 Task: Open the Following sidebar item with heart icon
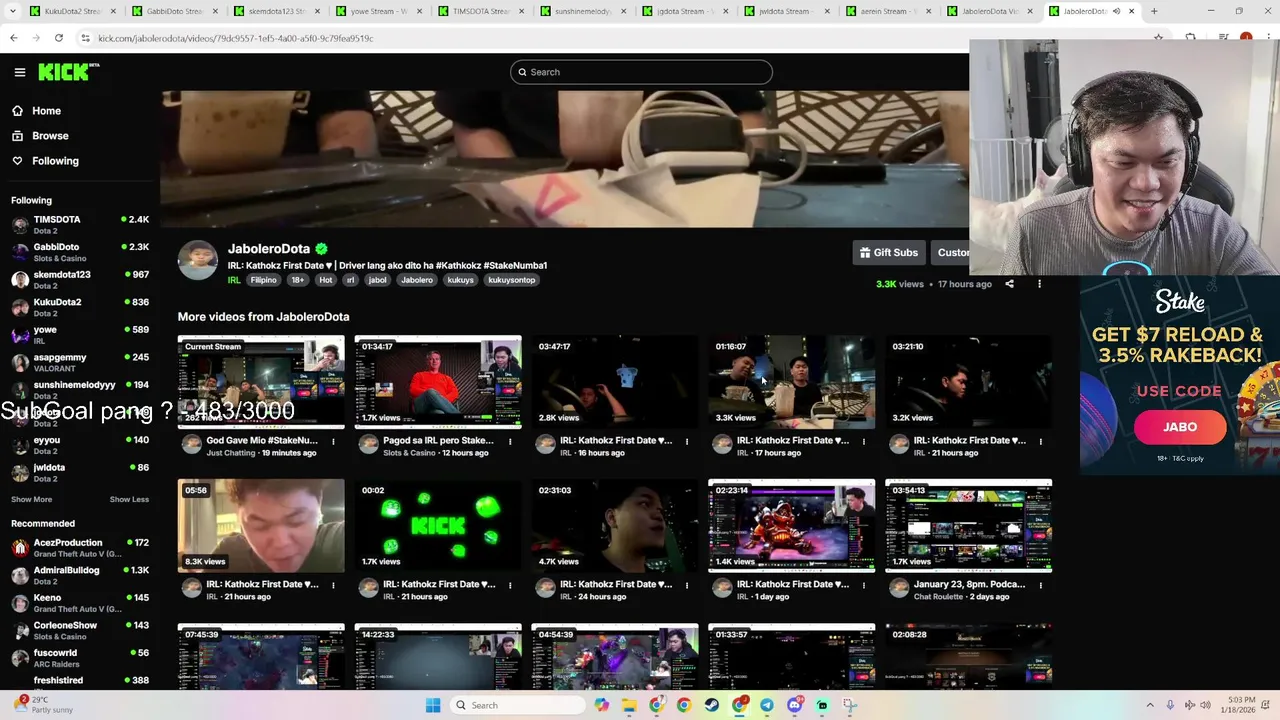55,161
